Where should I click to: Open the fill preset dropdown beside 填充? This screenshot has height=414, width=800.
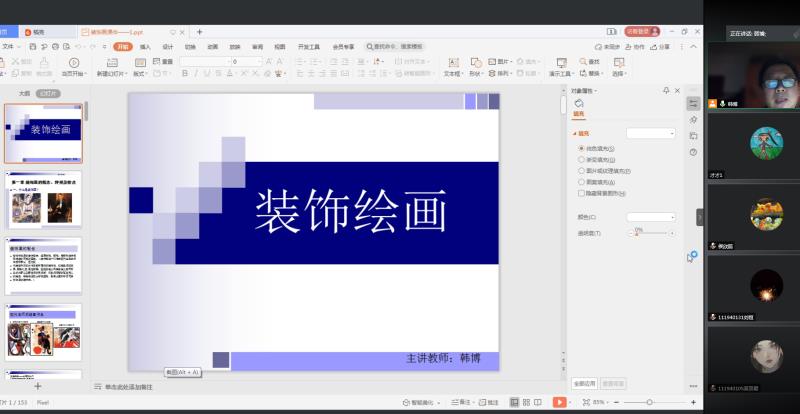coord(650,133)
